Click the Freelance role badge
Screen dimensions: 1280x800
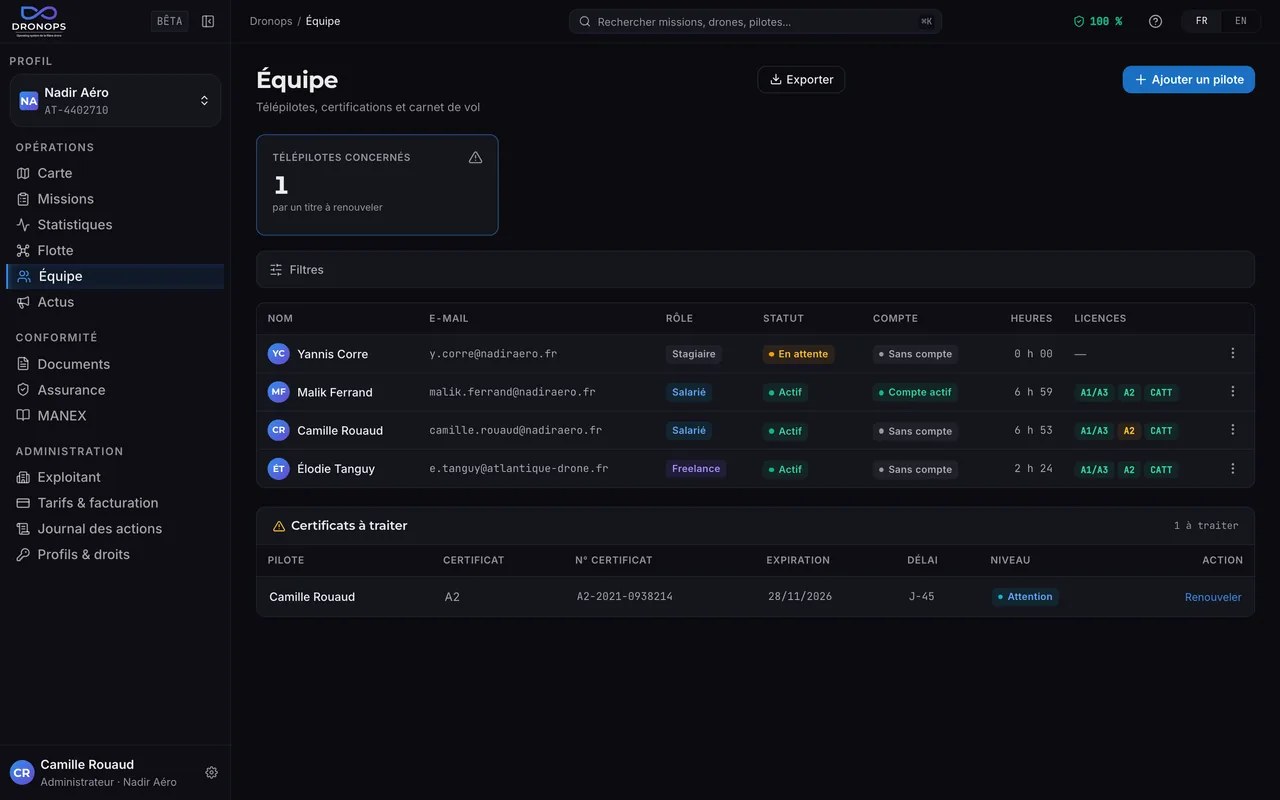695,468
